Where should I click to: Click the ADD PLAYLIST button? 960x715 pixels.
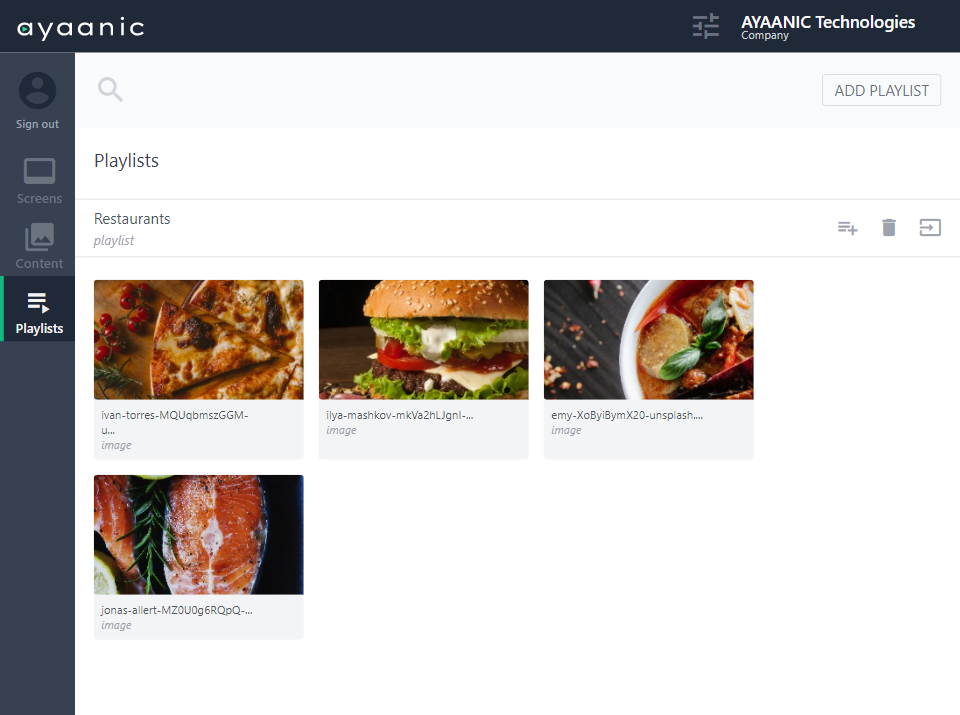[x=881, y=90]
